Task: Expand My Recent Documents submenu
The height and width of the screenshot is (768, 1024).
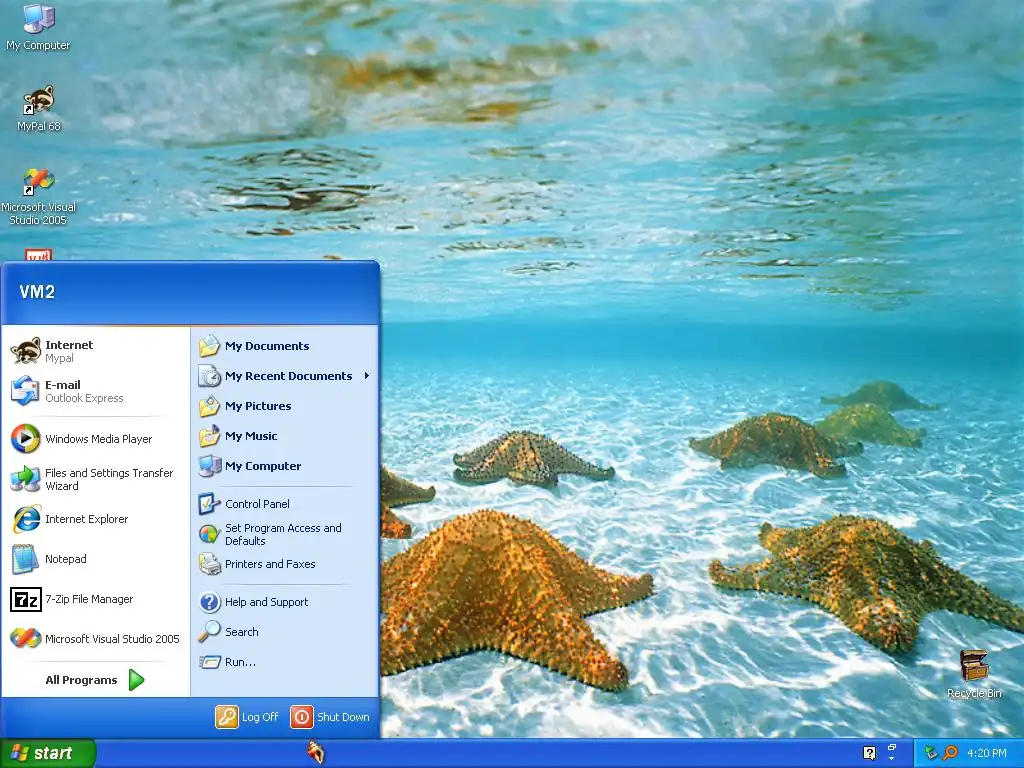Action: (x=285, y=376)
